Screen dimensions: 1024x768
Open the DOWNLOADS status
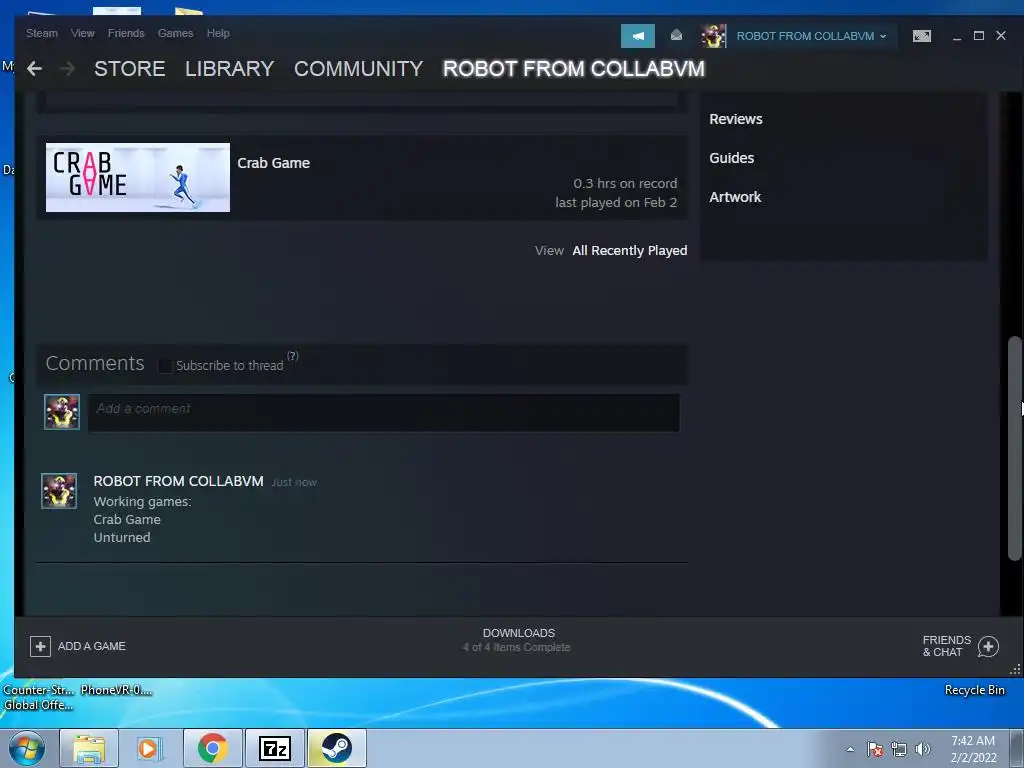point(519,633)
